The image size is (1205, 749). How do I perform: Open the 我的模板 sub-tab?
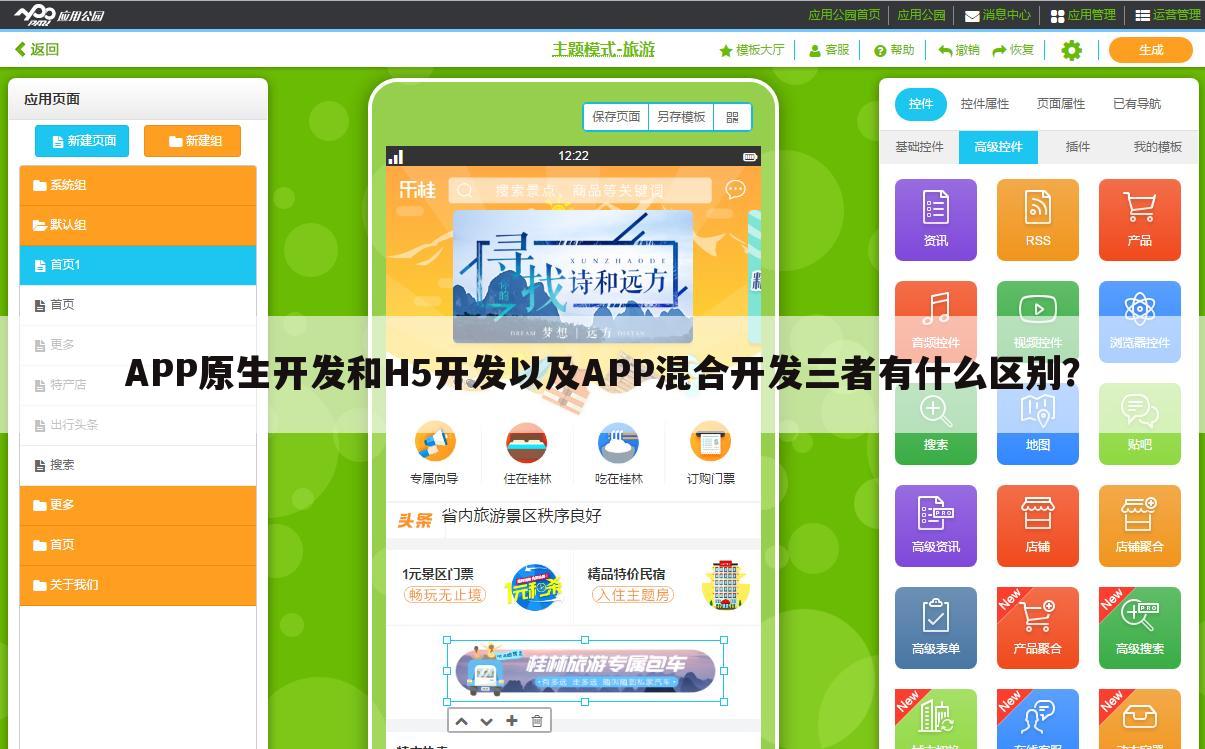coord(1158,147)
